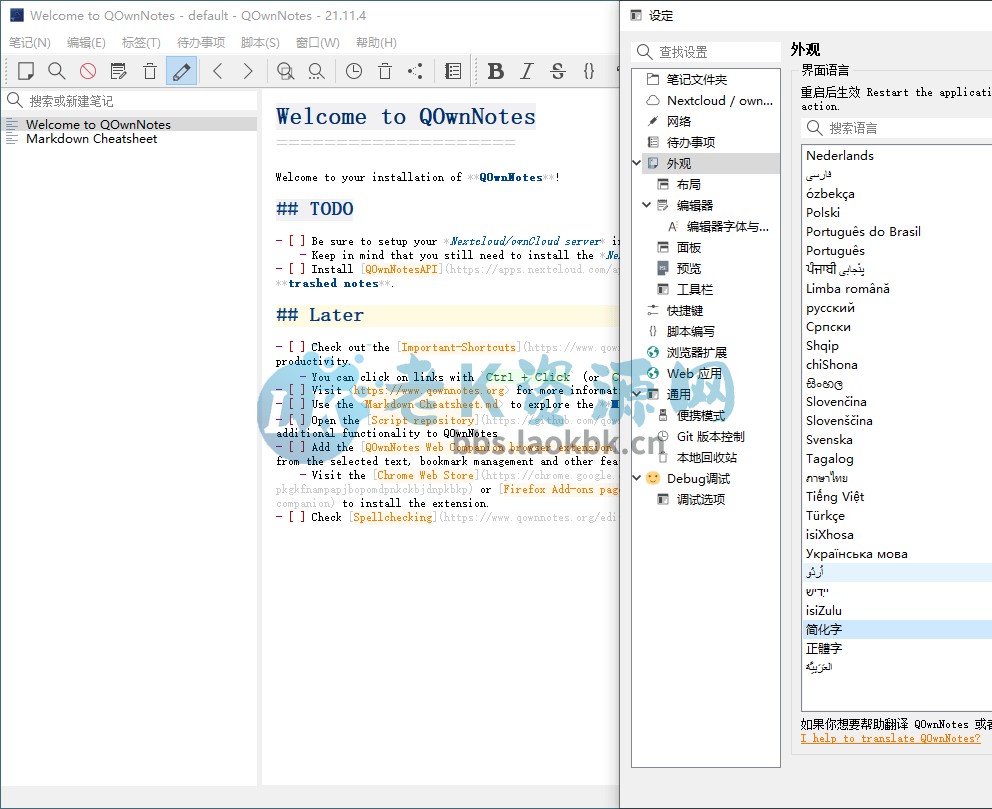Screen dimensions: 992x809
Task: Open the 调试选项 settings page
Action: (701, 500)
